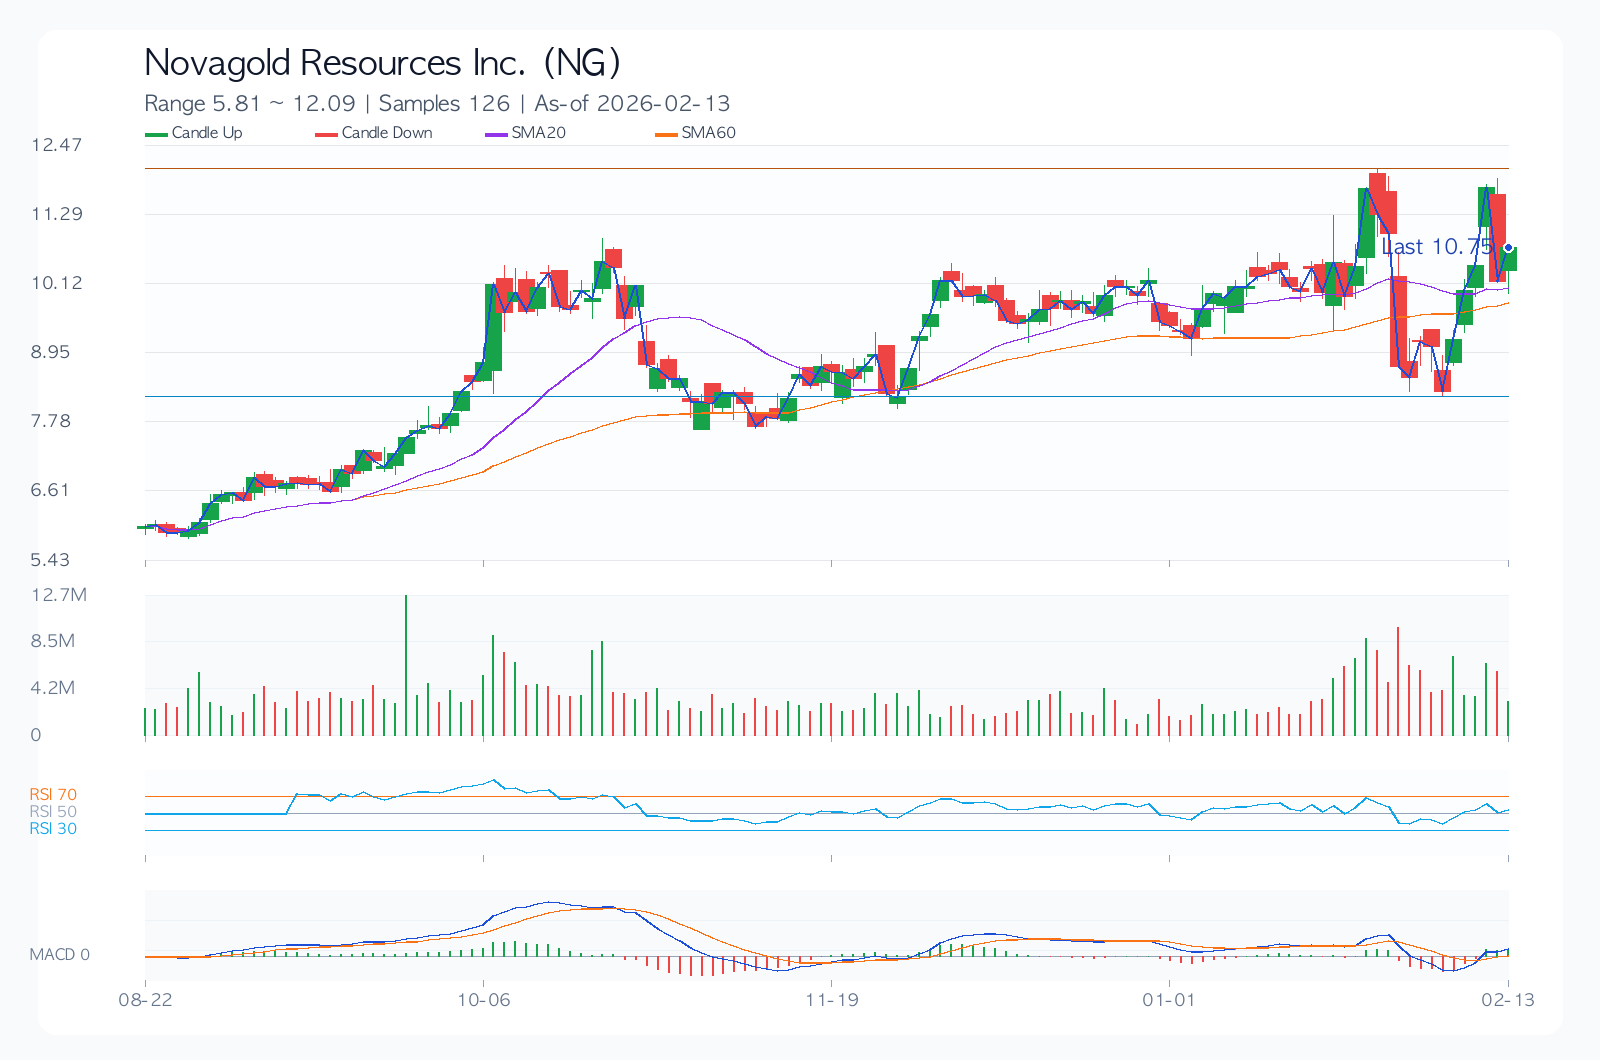Viewport: 1600px width, 1060px height.
Task: Click the Novagold Resources Inc. (NG) title
Action: tap(382, 63)
